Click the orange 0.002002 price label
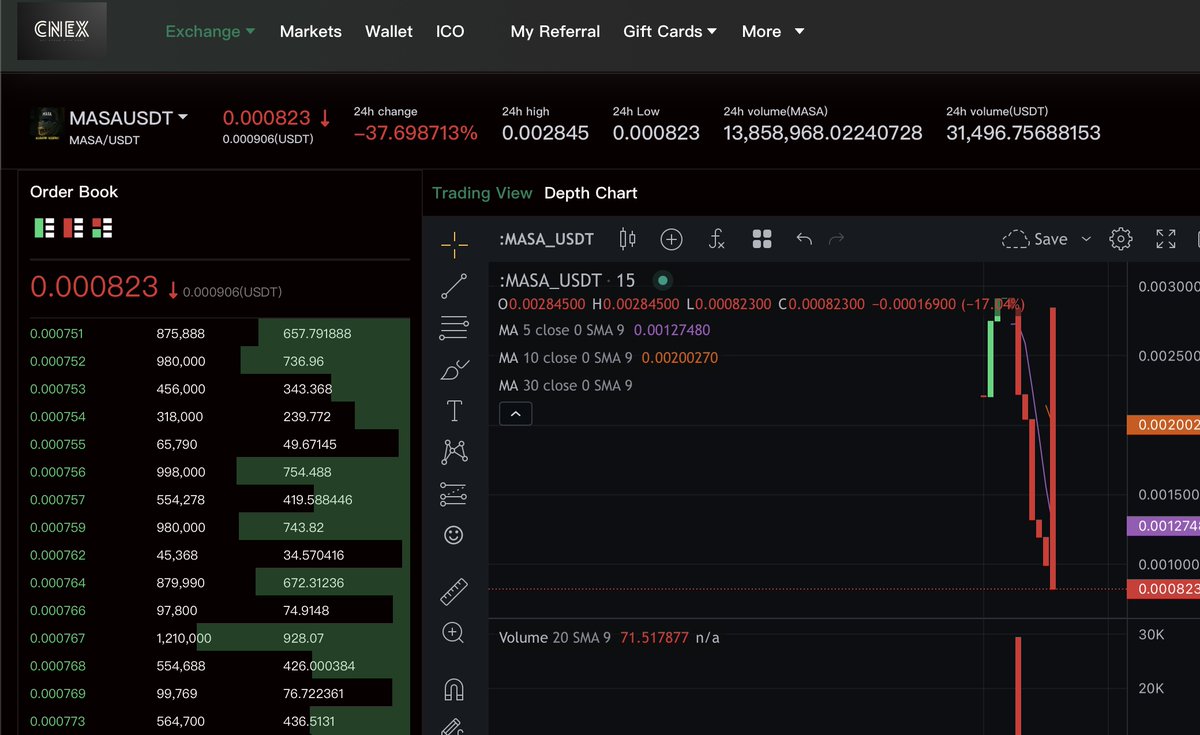This screenshot has height=735, width=1200. [1163, 425]
